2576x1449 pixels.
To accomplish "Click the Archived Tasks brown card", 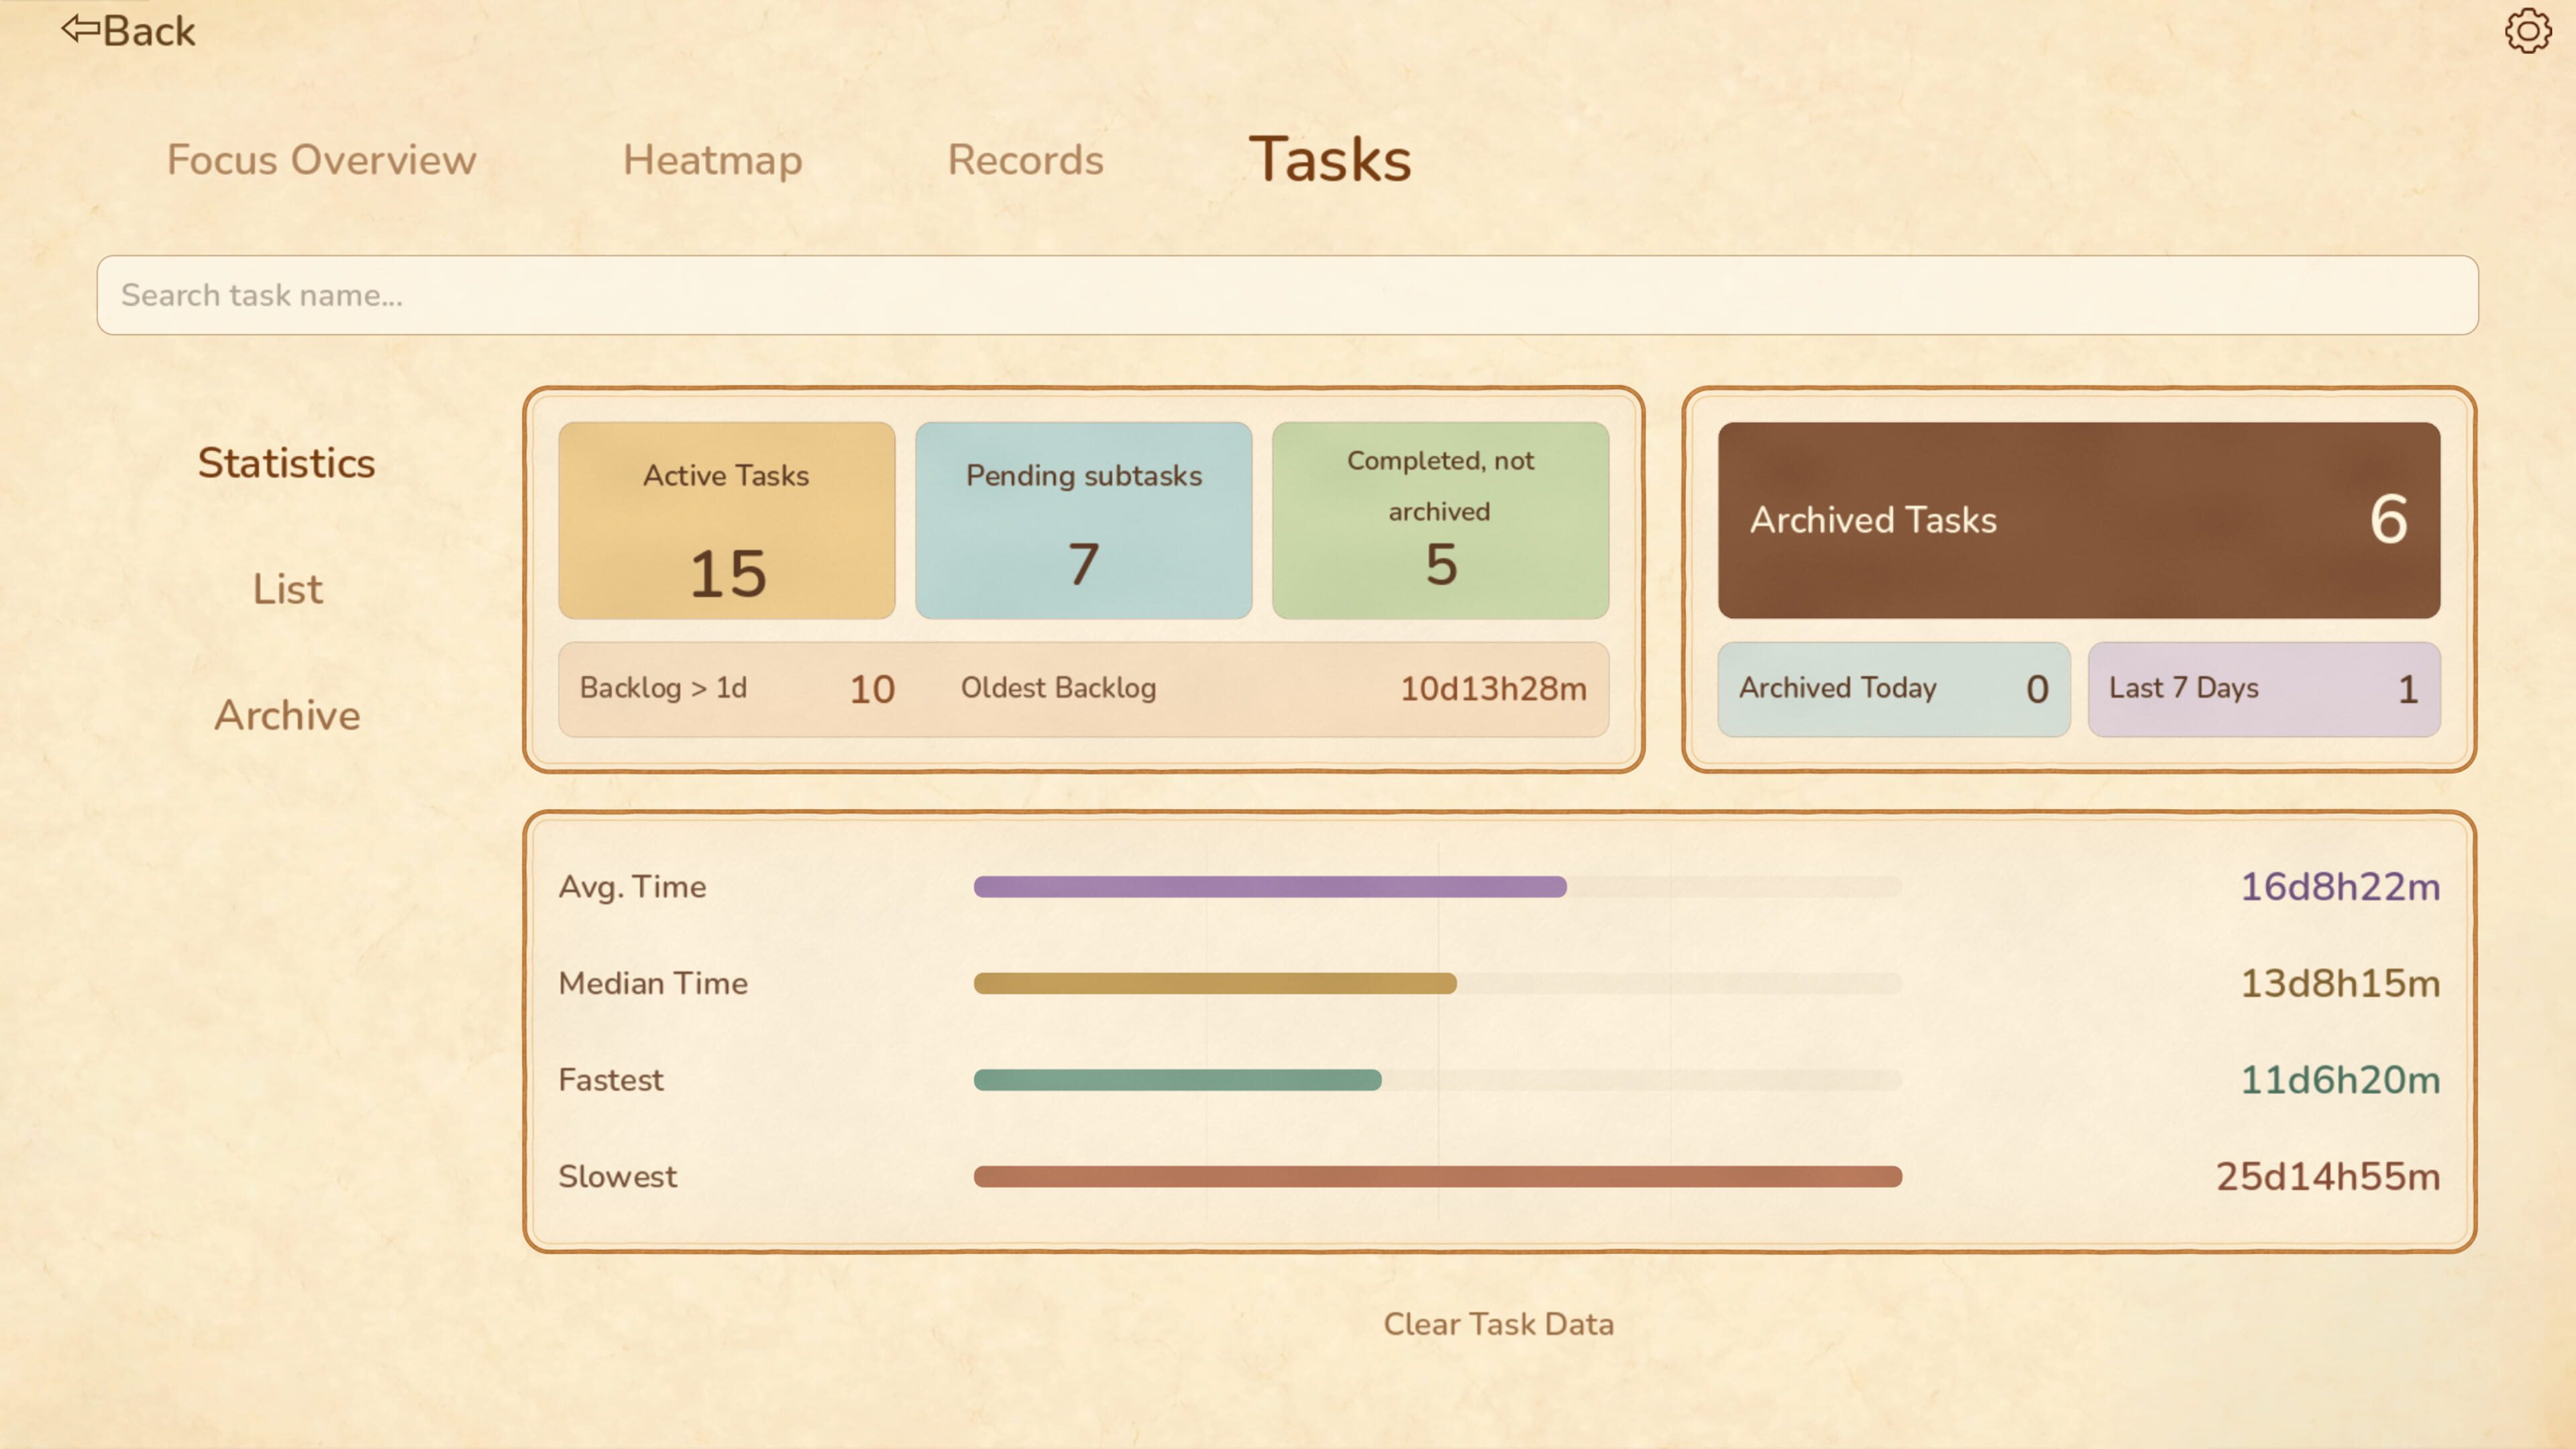I will click(x=2079, y=520).
